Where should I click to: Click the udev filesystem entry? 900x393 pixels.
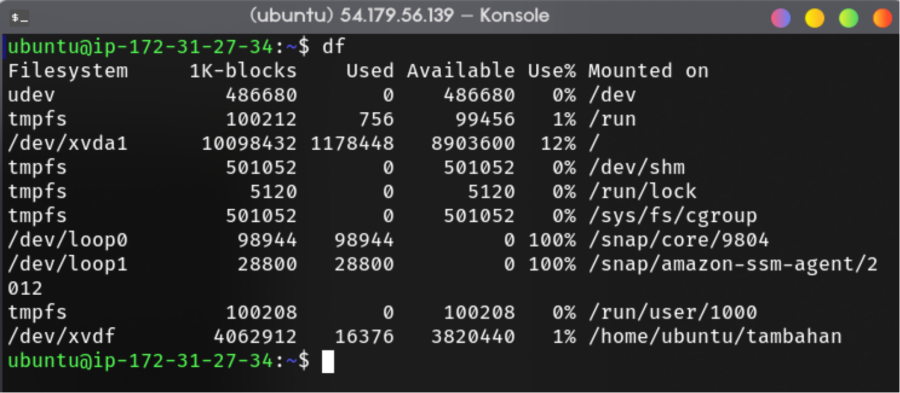[x=31, y=95]
